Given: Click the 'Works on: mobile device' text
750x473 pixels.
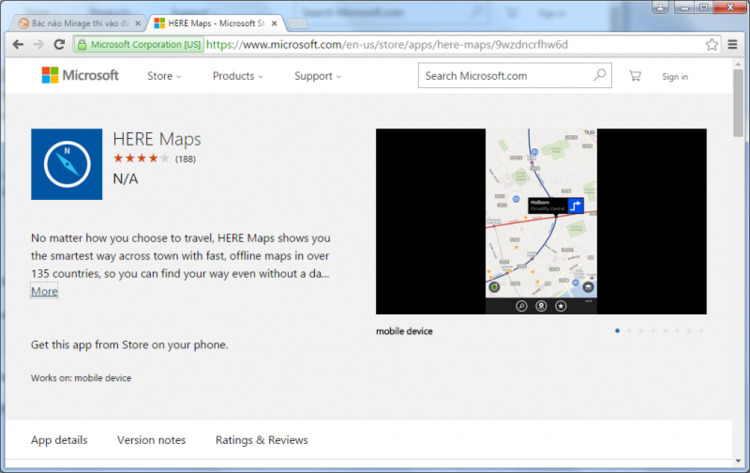Looking at the screenshot, I should point(81,378).
